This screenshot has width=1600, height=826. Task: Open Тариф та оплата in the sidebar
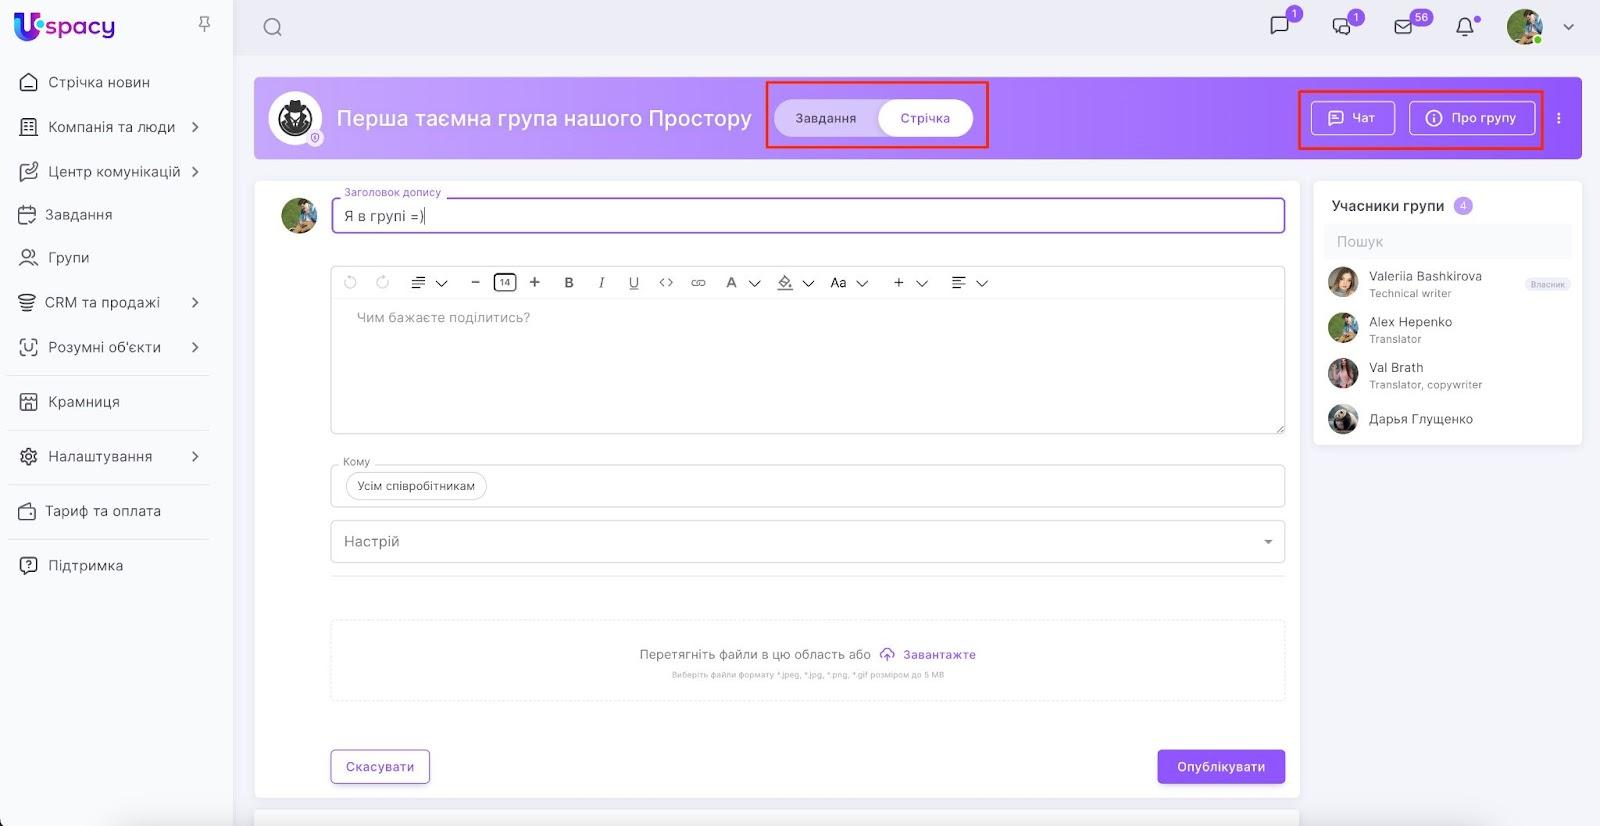[102, 511]
